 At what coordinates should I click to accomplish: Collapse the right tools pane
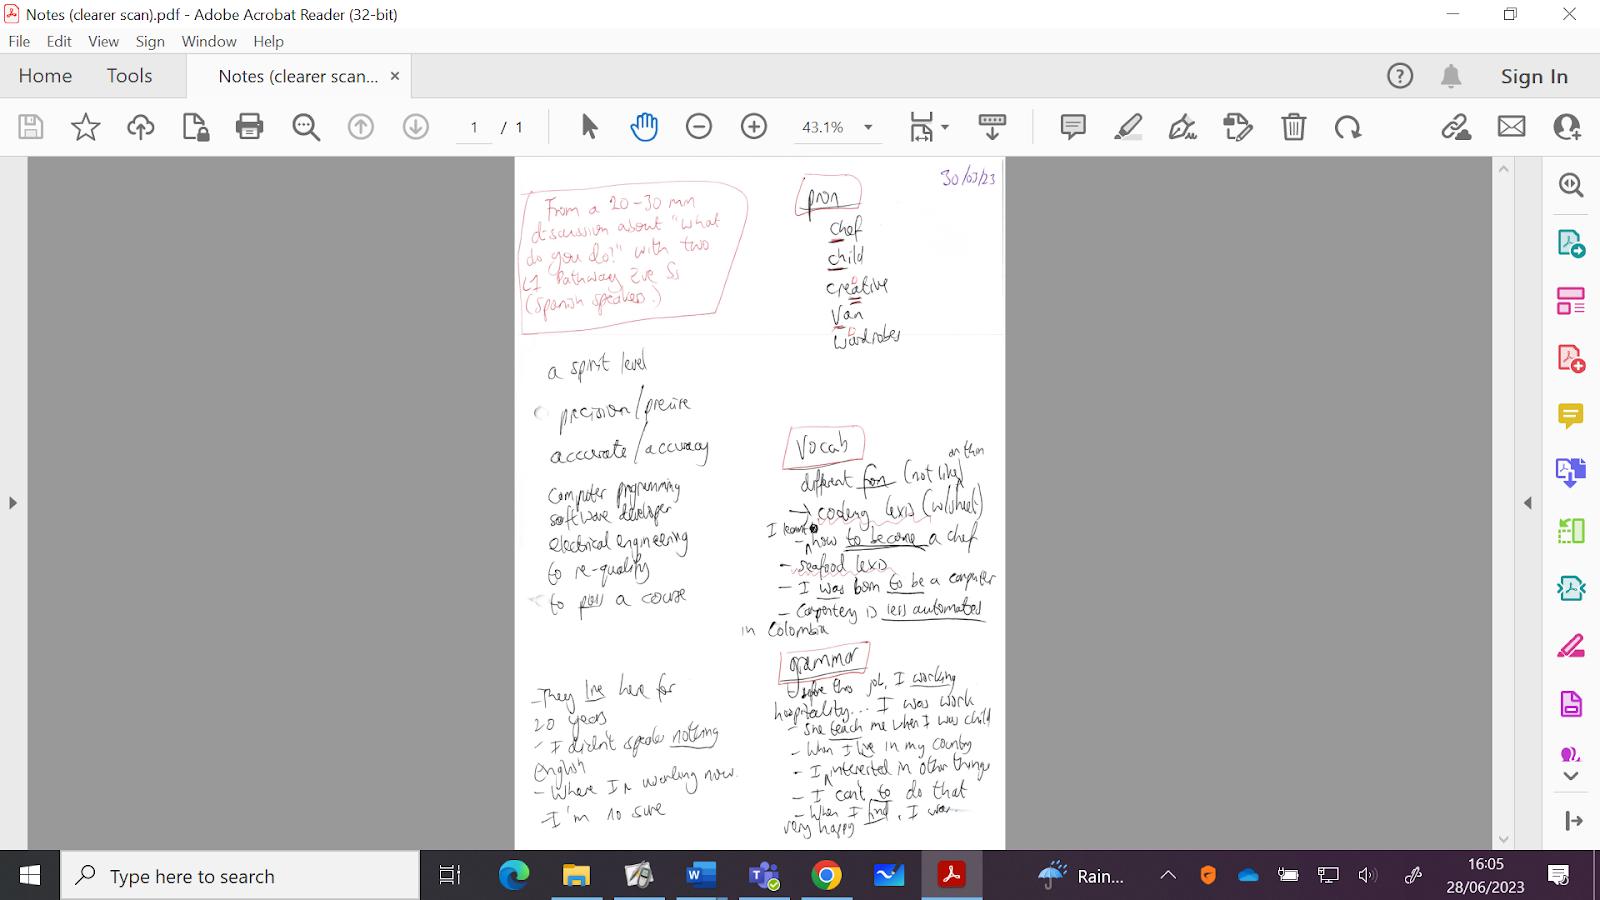1527,503
